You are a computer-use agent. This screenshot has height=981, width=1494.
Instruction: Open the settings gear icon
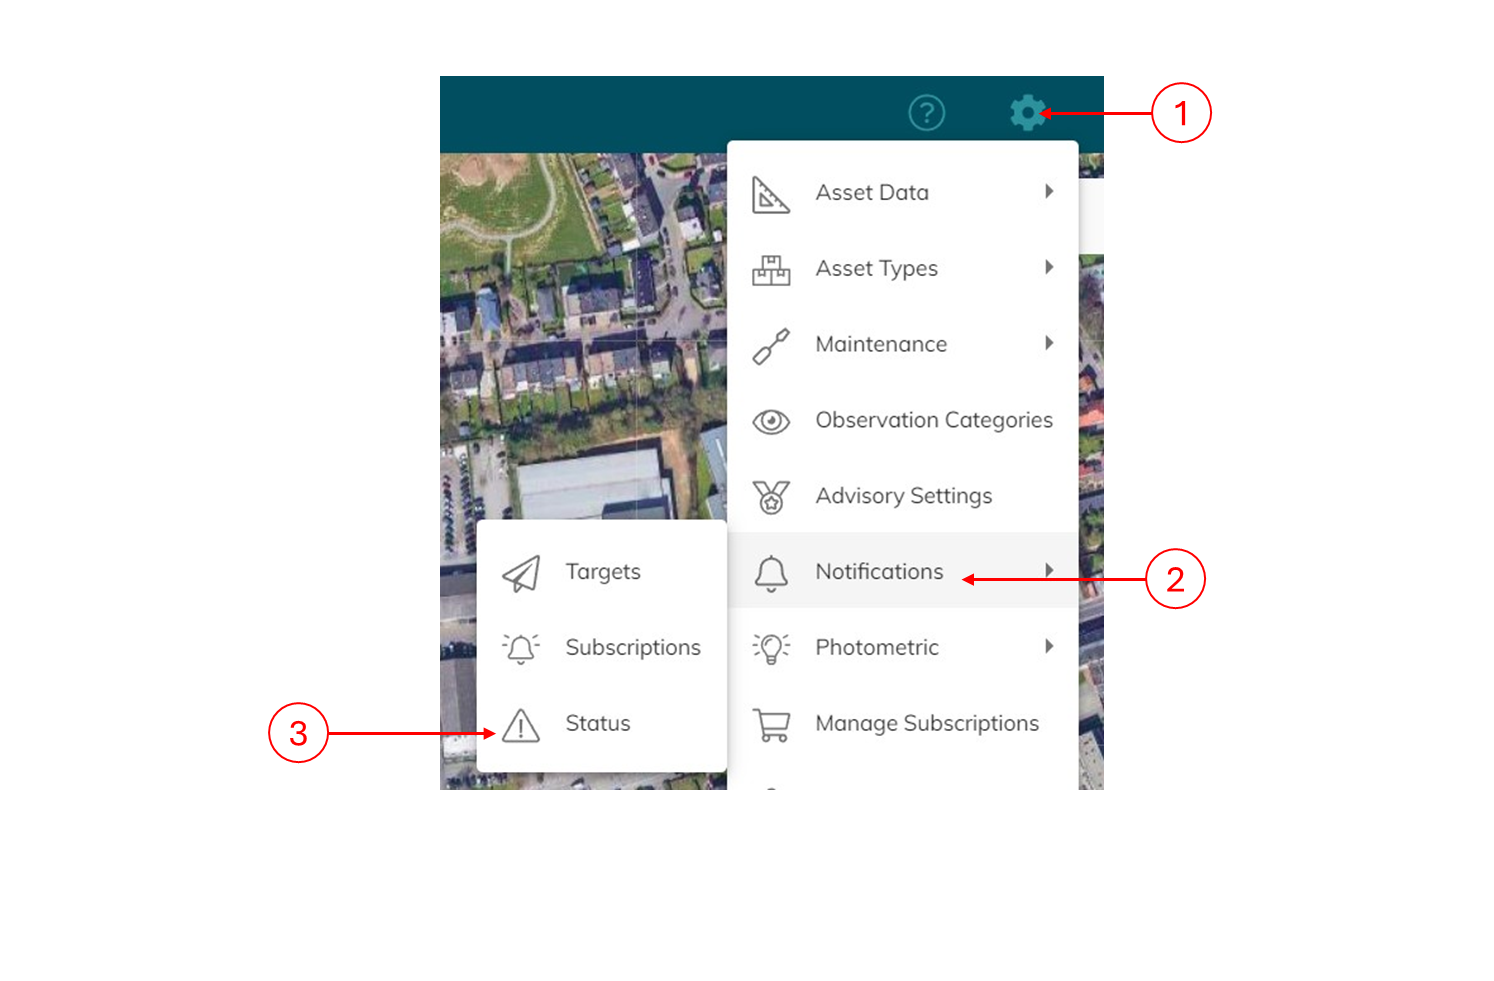coord(1027,113)
